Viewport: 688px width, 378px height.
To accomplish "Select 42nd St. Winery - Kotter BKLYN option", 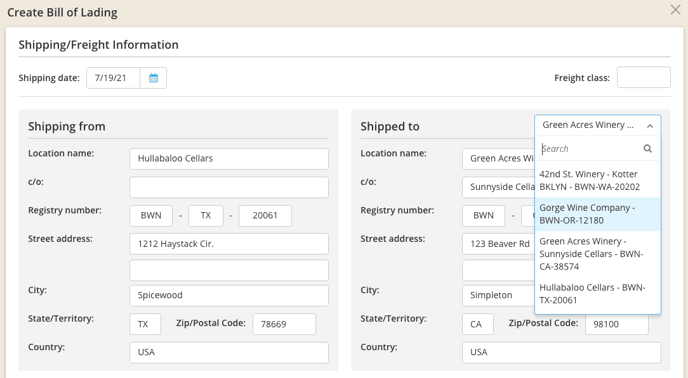I will coord(598,180).
